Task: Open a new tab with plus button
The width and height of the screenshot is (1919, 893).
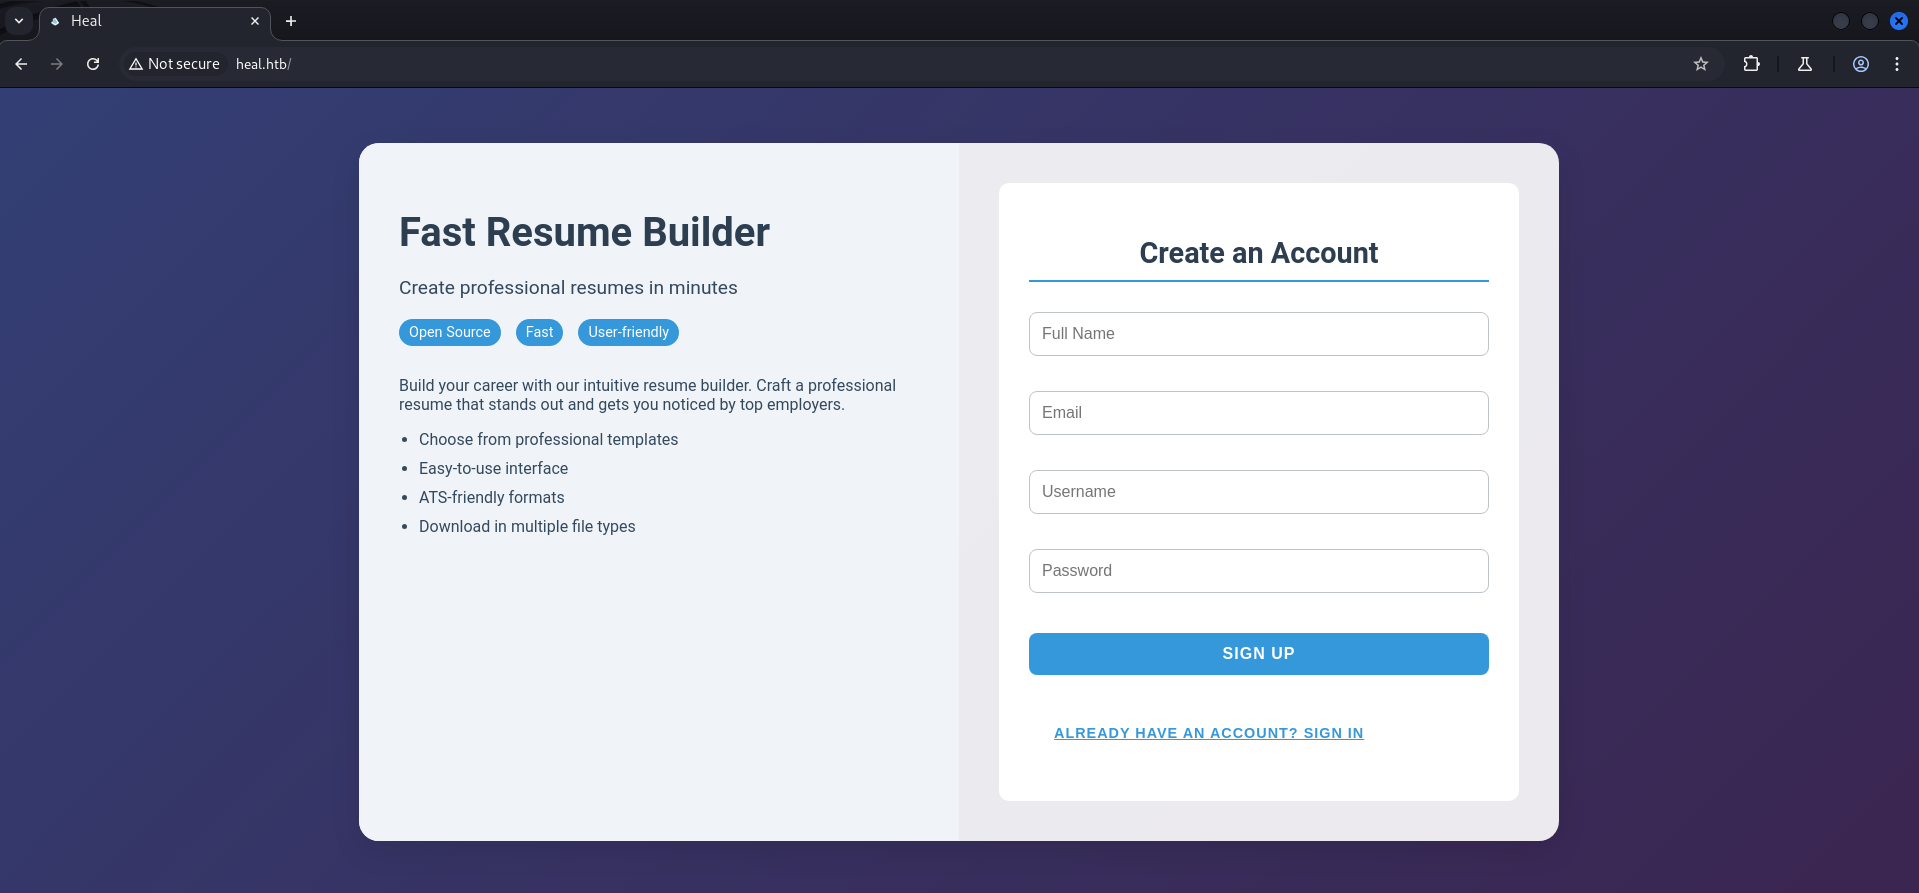Action: [291, 21]
